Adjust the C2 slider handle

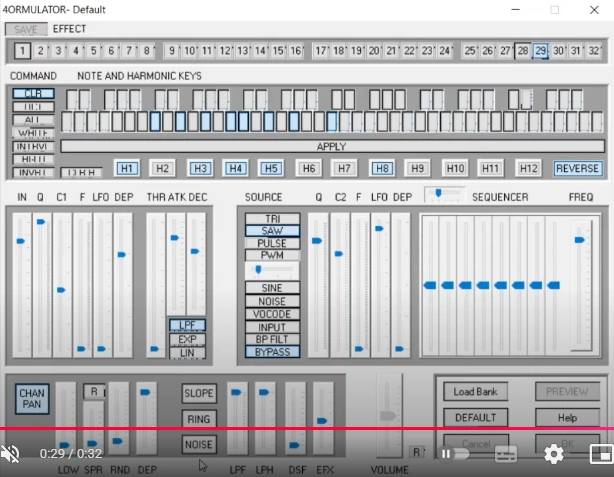pos(339,254)
